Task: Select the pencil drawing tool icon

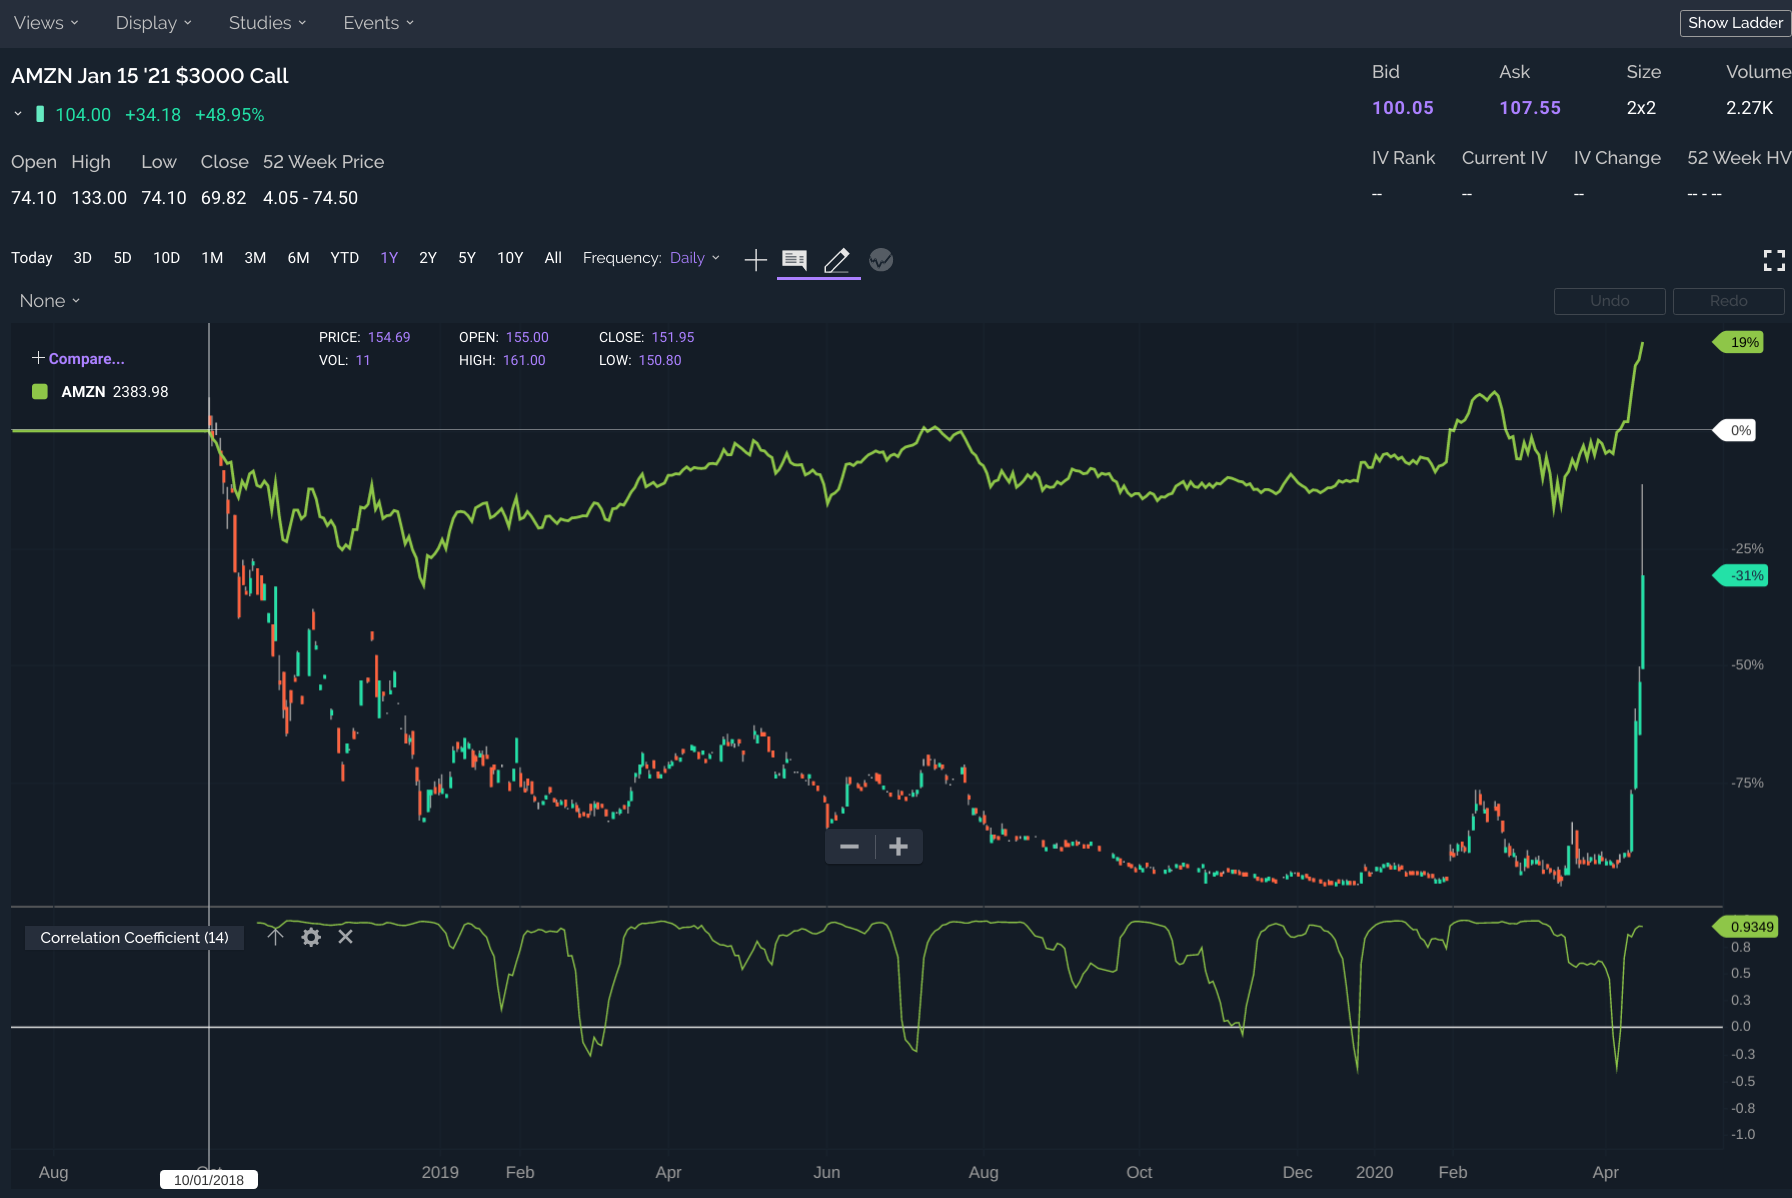Action: click(837, 260)
